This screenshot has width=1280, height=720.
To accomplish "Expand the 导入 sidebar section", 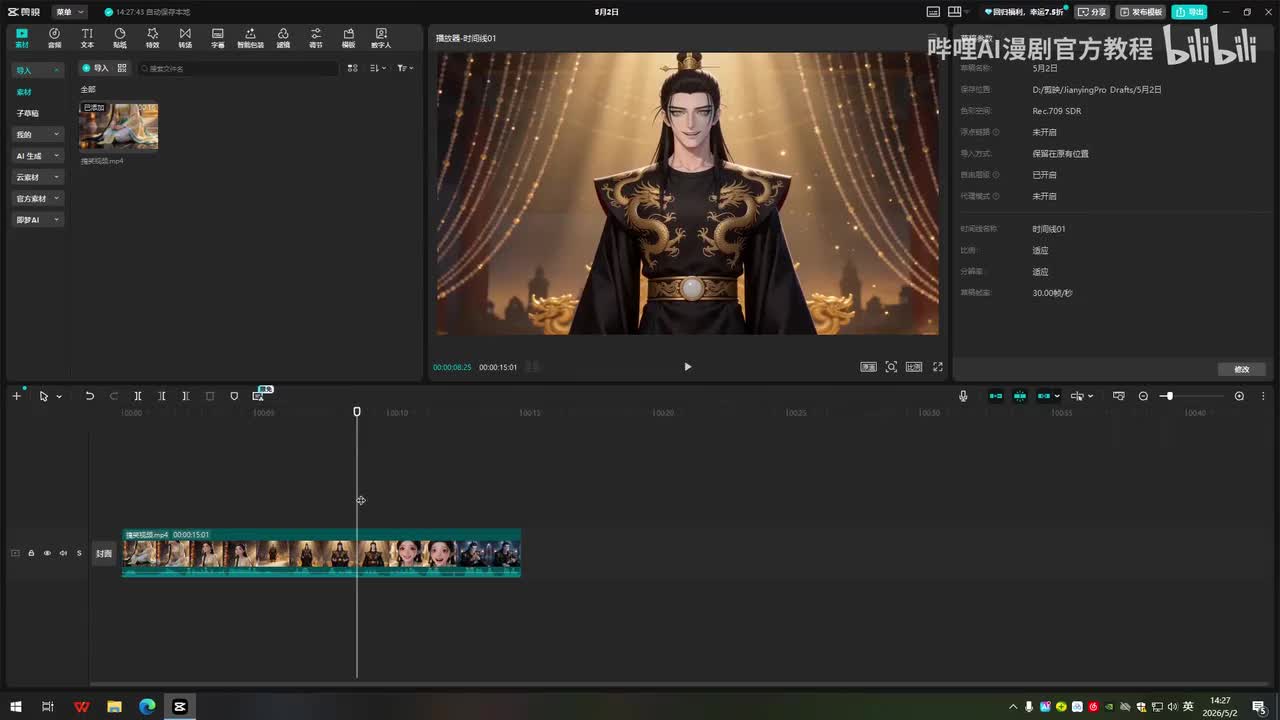I will (38, 70).
